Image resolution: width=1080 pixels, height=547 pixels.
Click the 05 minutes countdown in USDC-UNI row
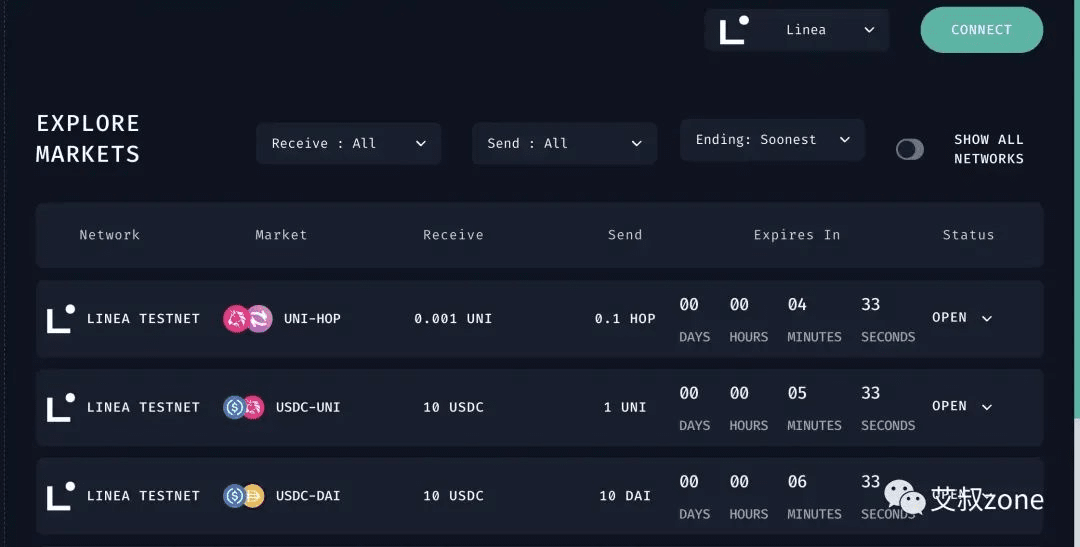797,393
